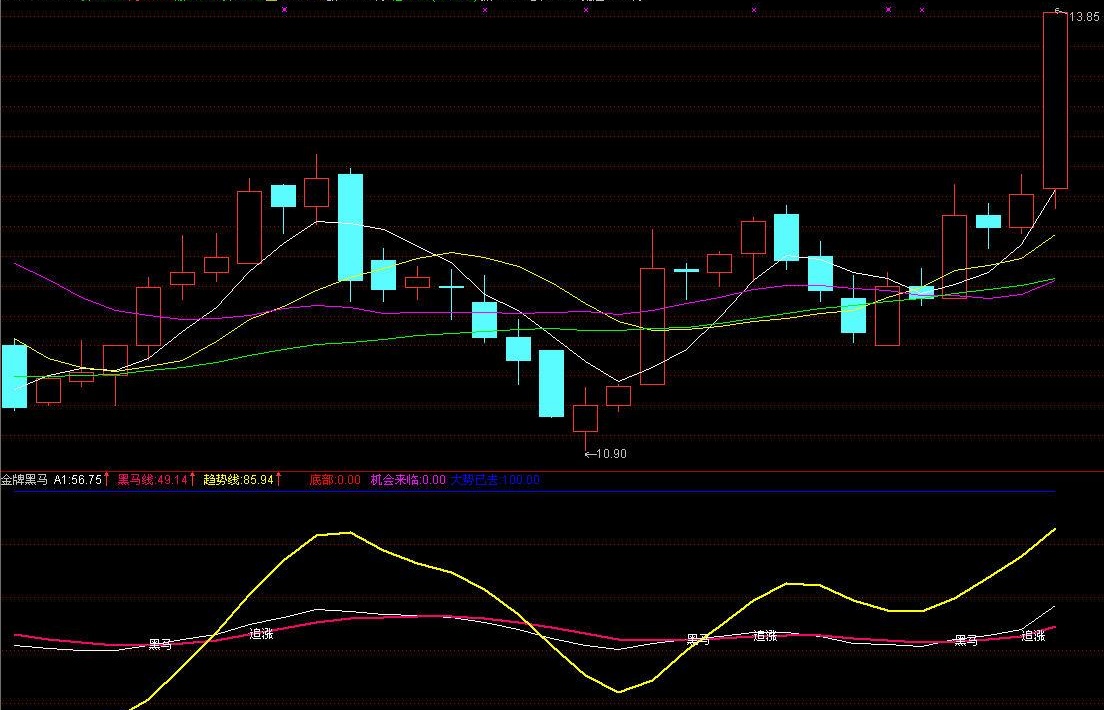1104x710 pixels.
Task: Select the red candlestick marked with 10.90 low
Action: coord(585,418)
